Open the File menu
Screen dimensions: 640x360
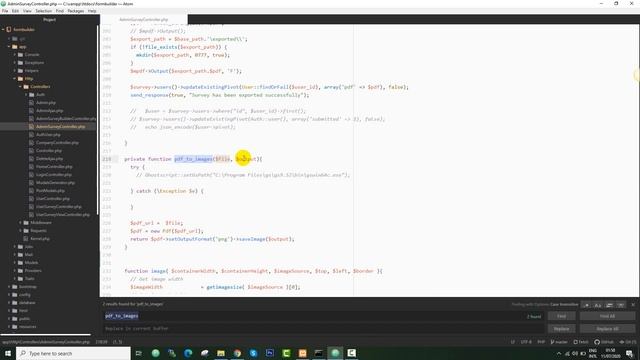pyautogui.click(x=5, y=11)
